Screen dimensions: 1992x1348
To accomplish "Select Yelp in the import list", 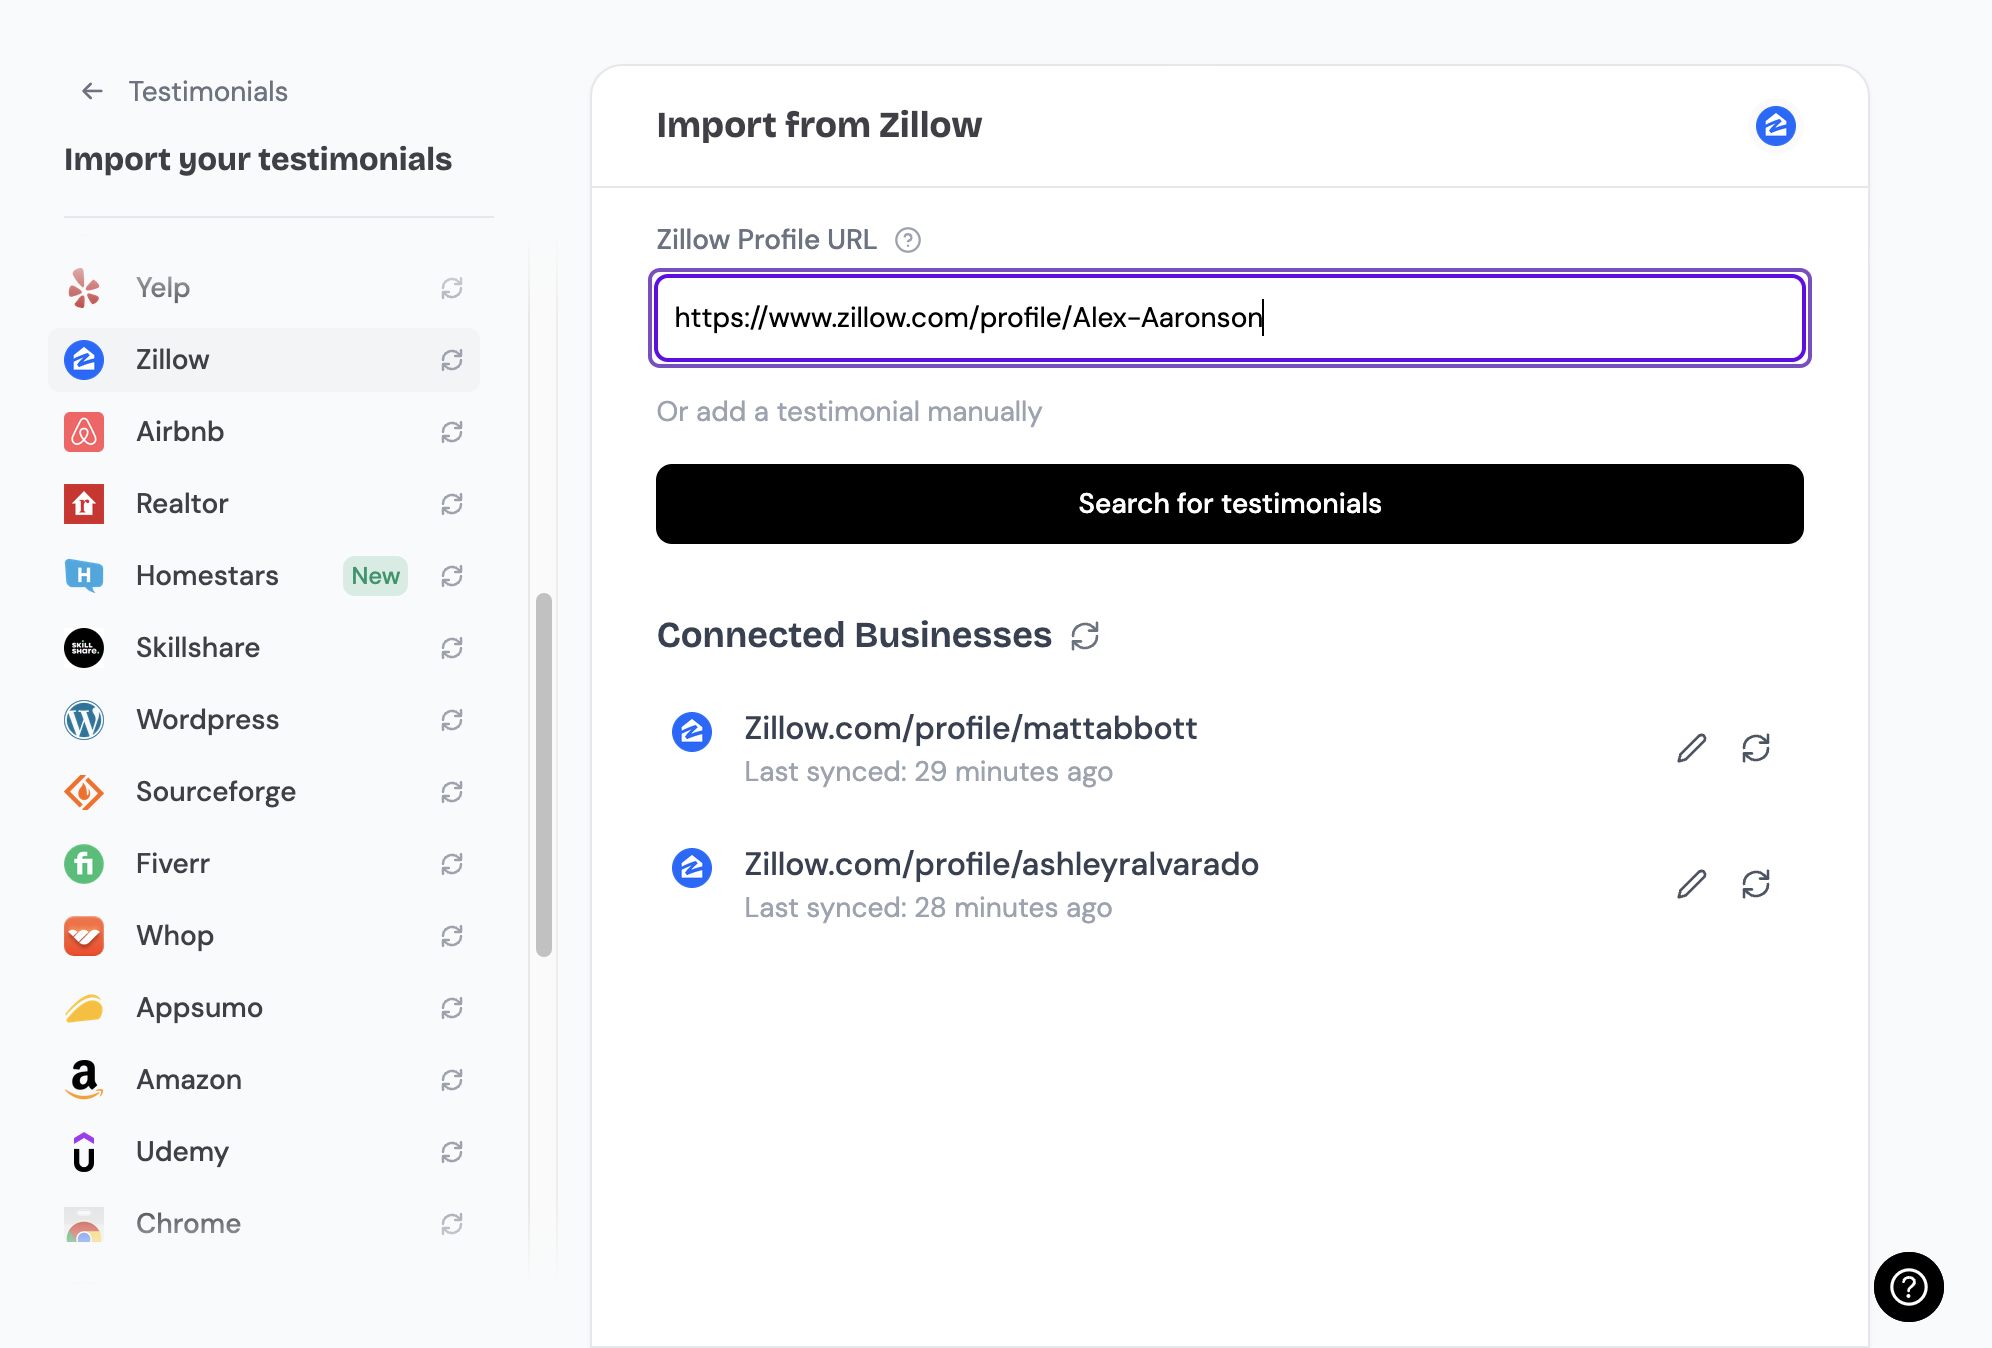I will tap(264, 288).
